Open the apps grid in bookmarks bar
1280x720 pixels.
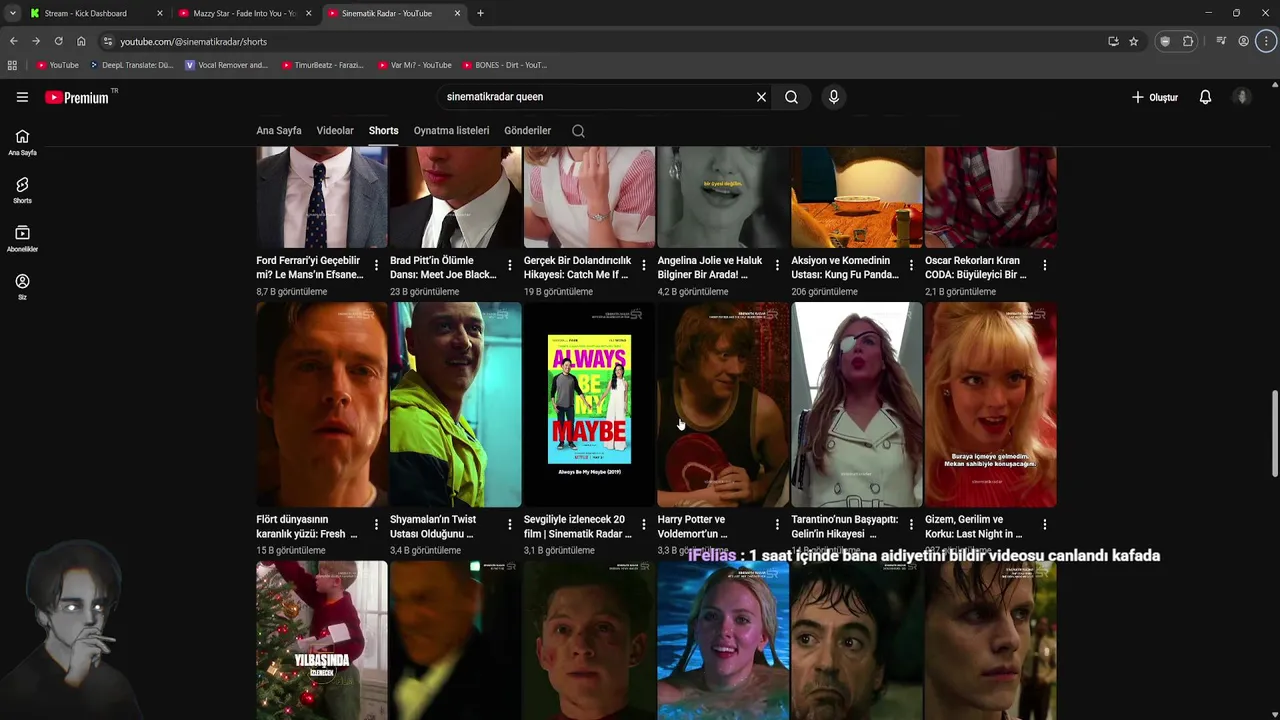click(x=12, y=65)
